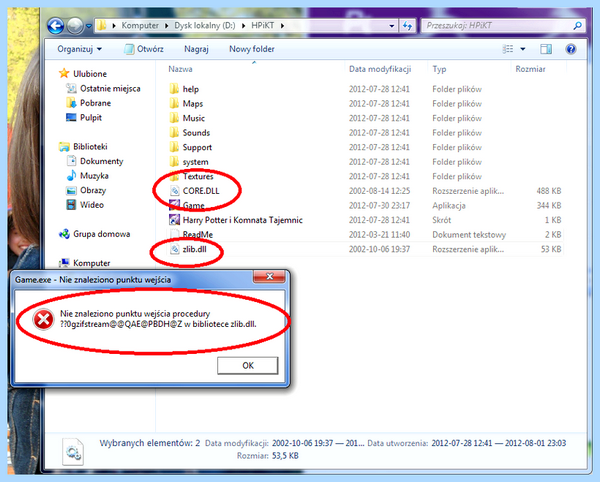This screenshot has width=600, height=482.
Task: Create a Nowy folder
Action: (251, 49)
